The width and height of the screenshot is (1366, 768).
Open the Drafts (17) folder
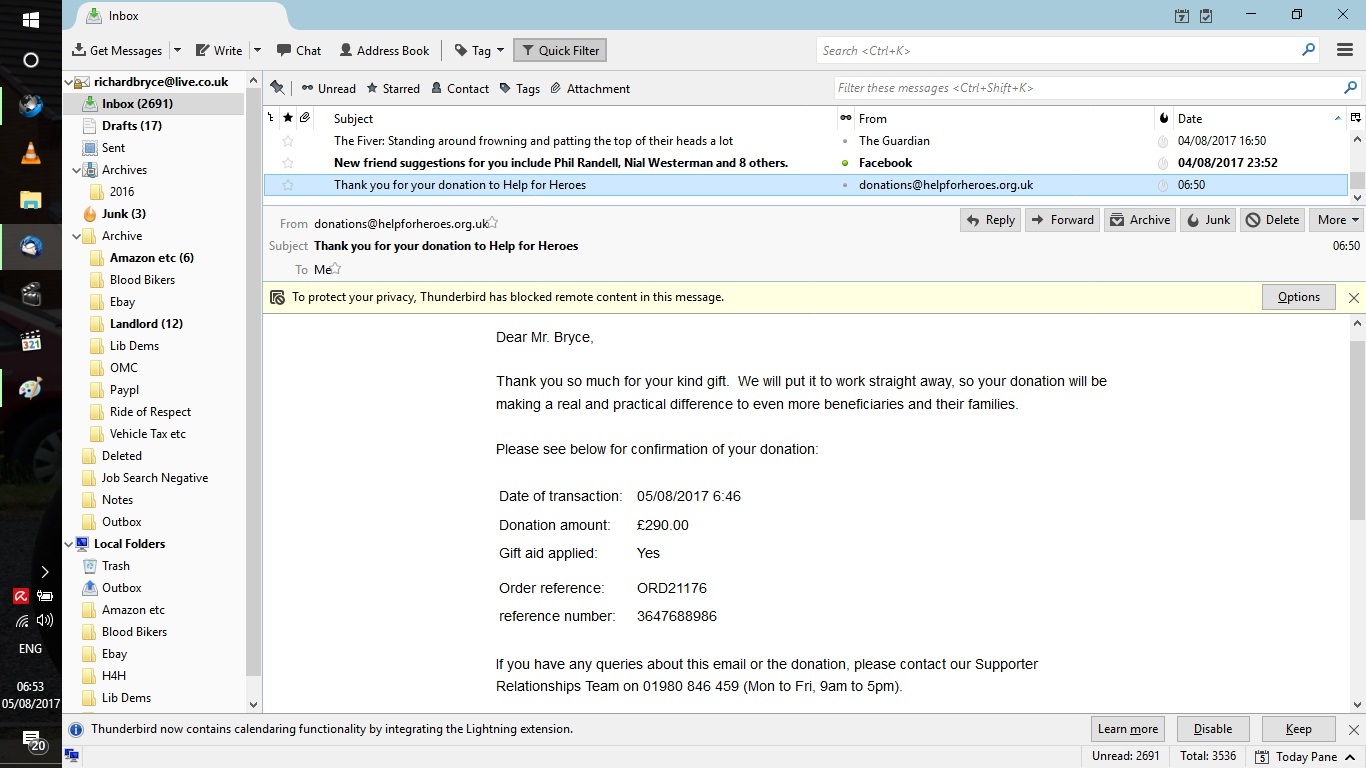click(131, 126)
